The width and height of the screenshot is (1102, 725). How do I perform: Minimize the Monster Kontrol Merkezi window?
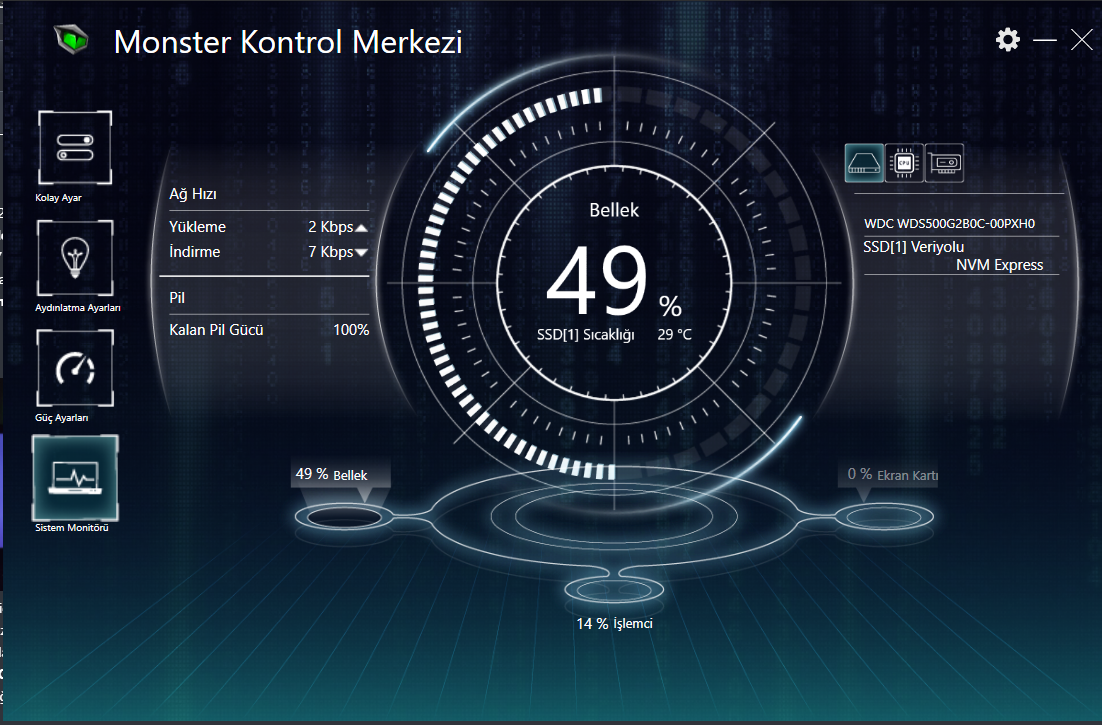coord(1045,40)
